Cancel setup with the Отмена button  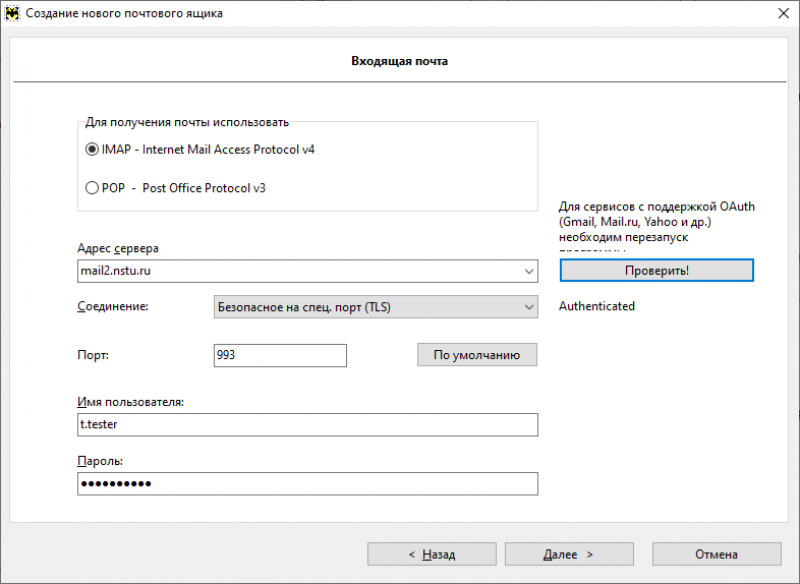716,554
